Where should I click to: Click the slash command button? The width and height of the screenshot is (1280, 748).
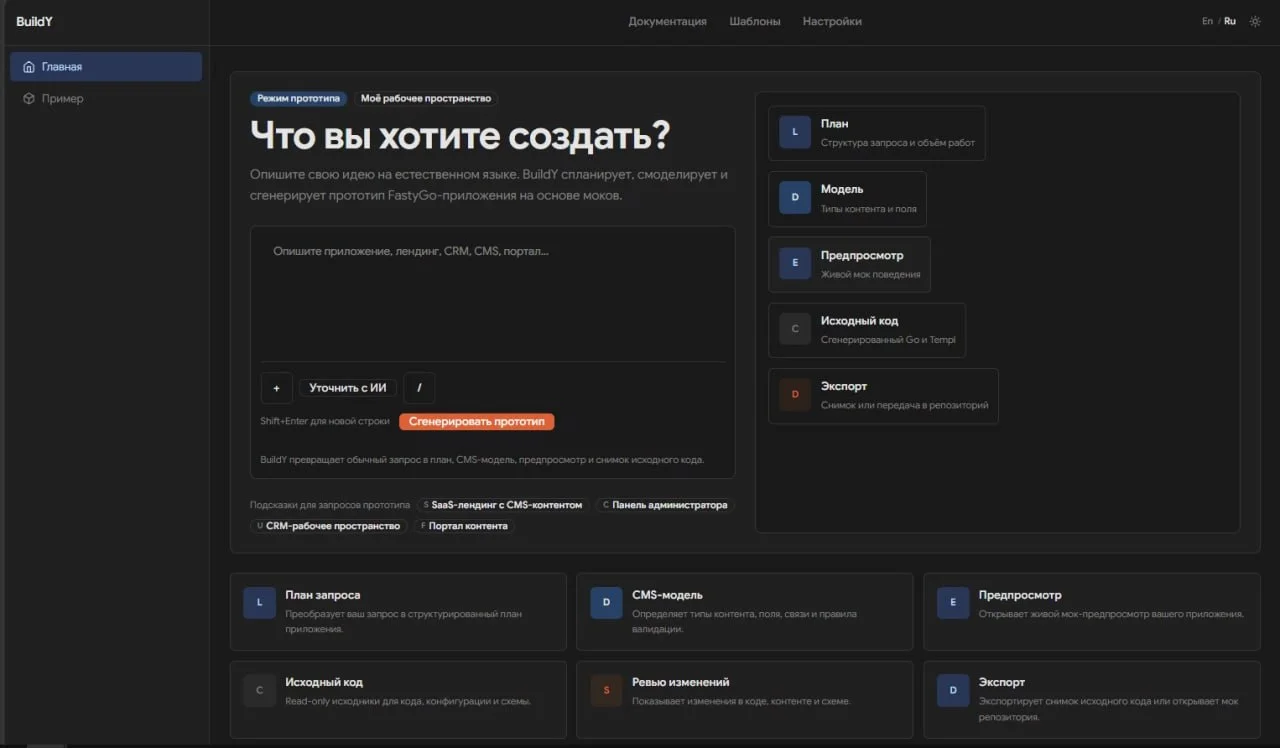pos(419,388)
